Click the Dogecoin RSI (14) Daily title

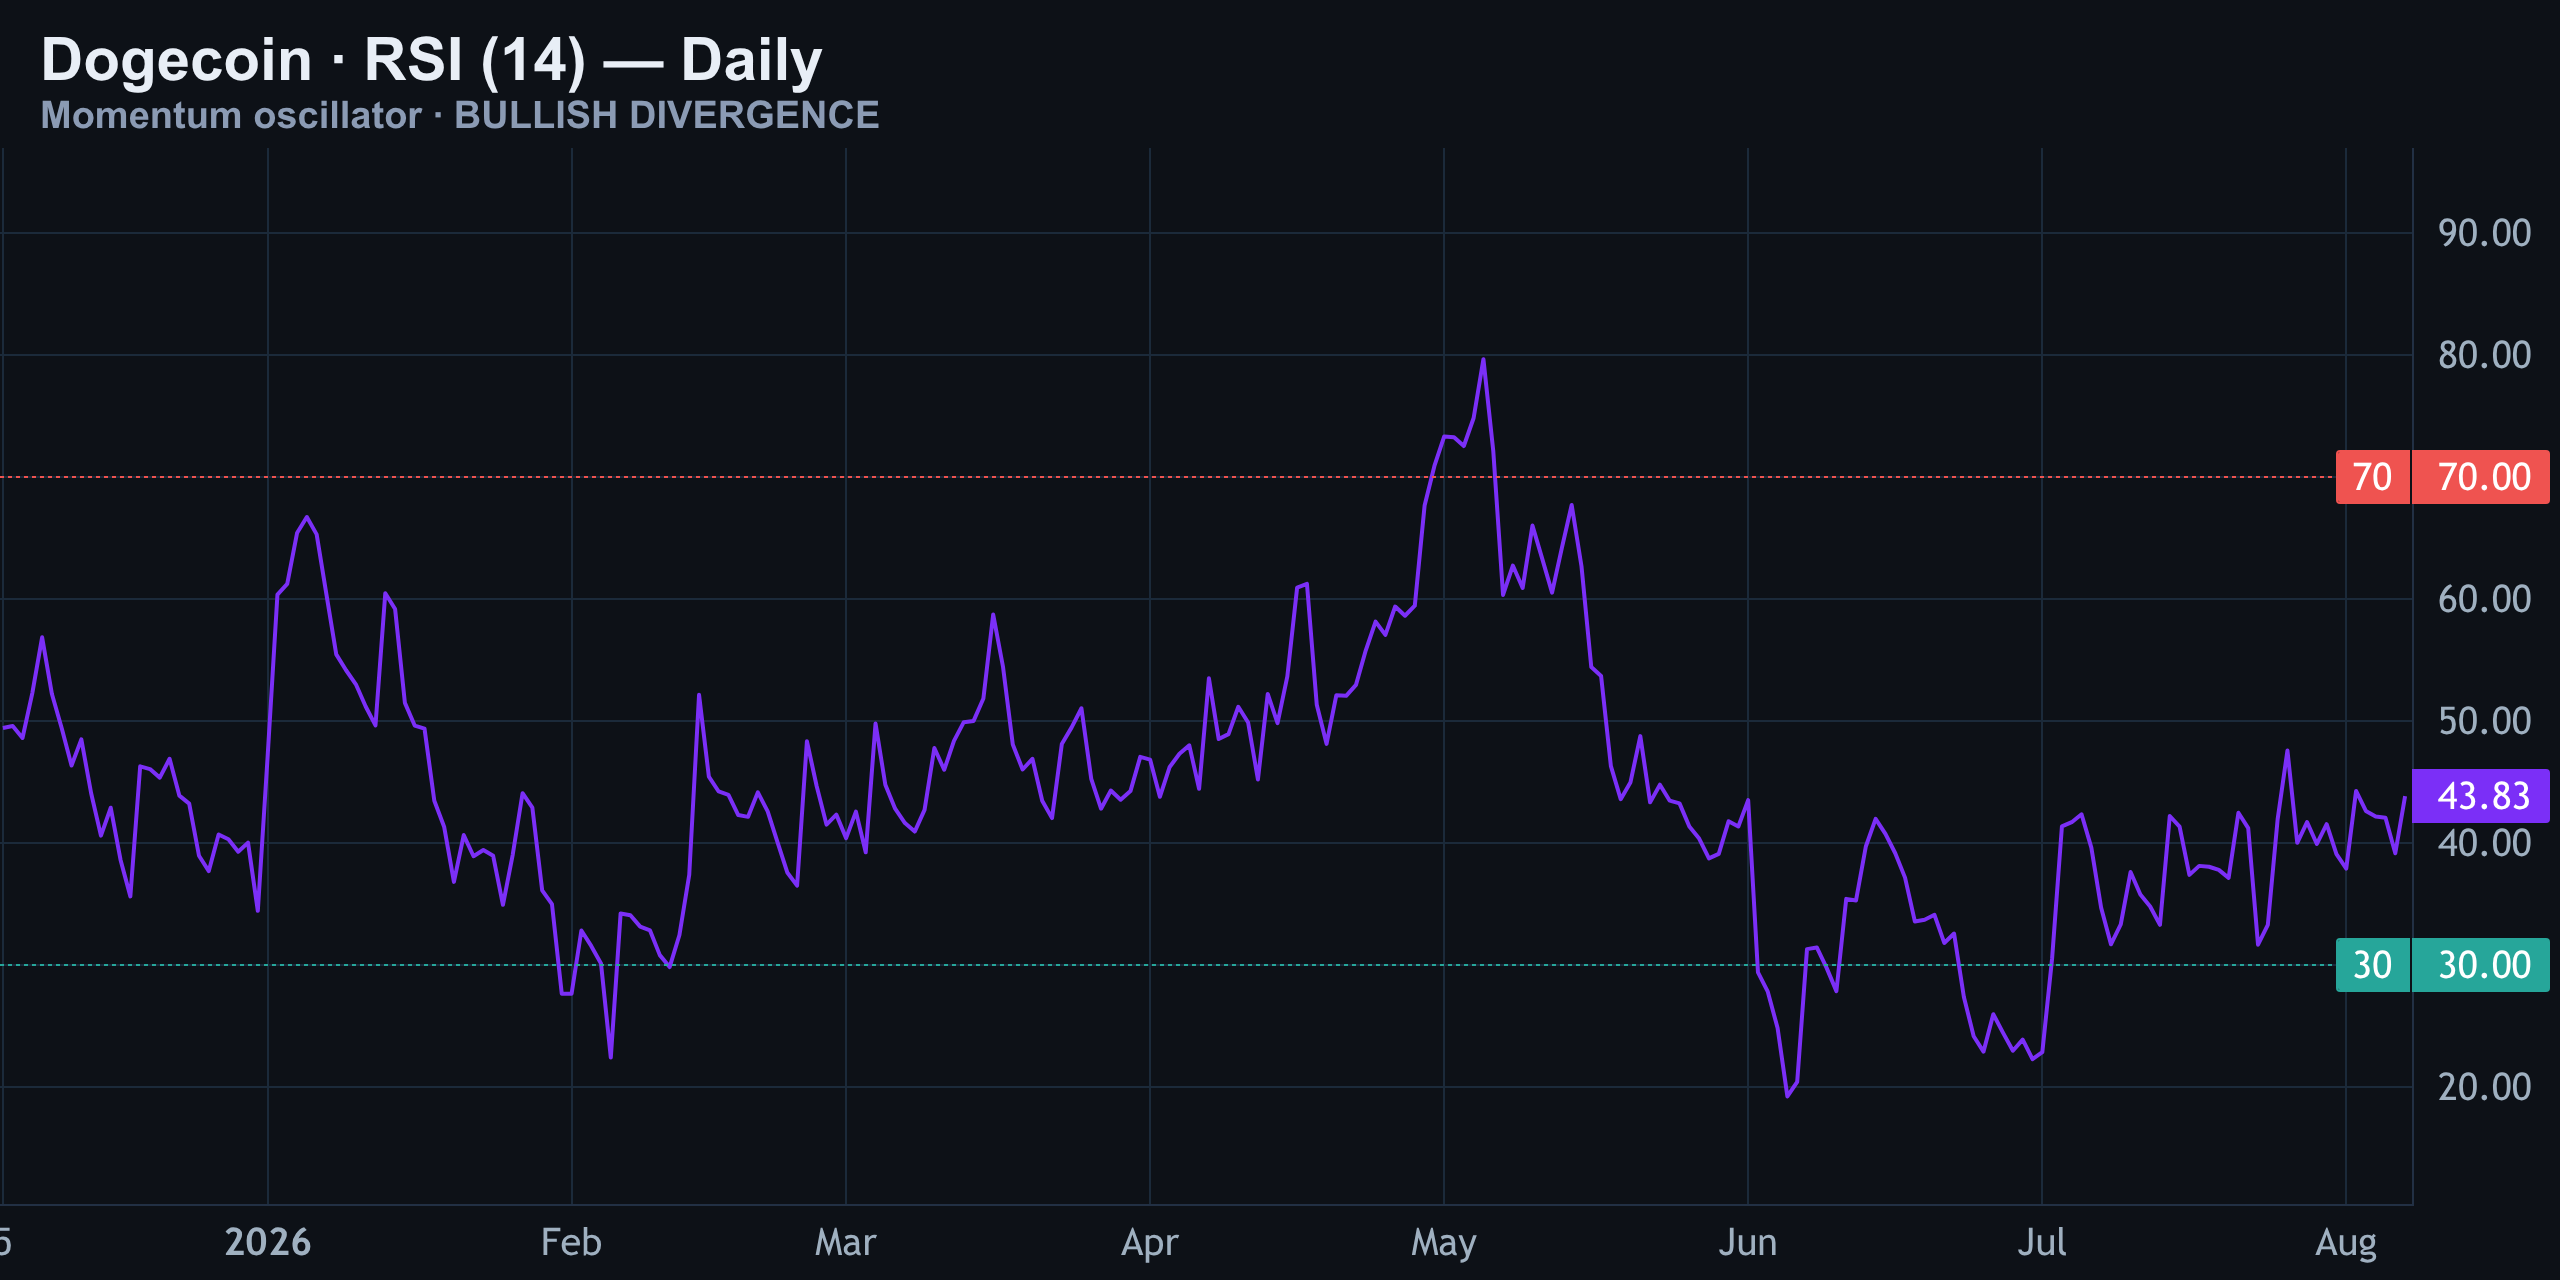pyautogui.click(x=431, y=60)
